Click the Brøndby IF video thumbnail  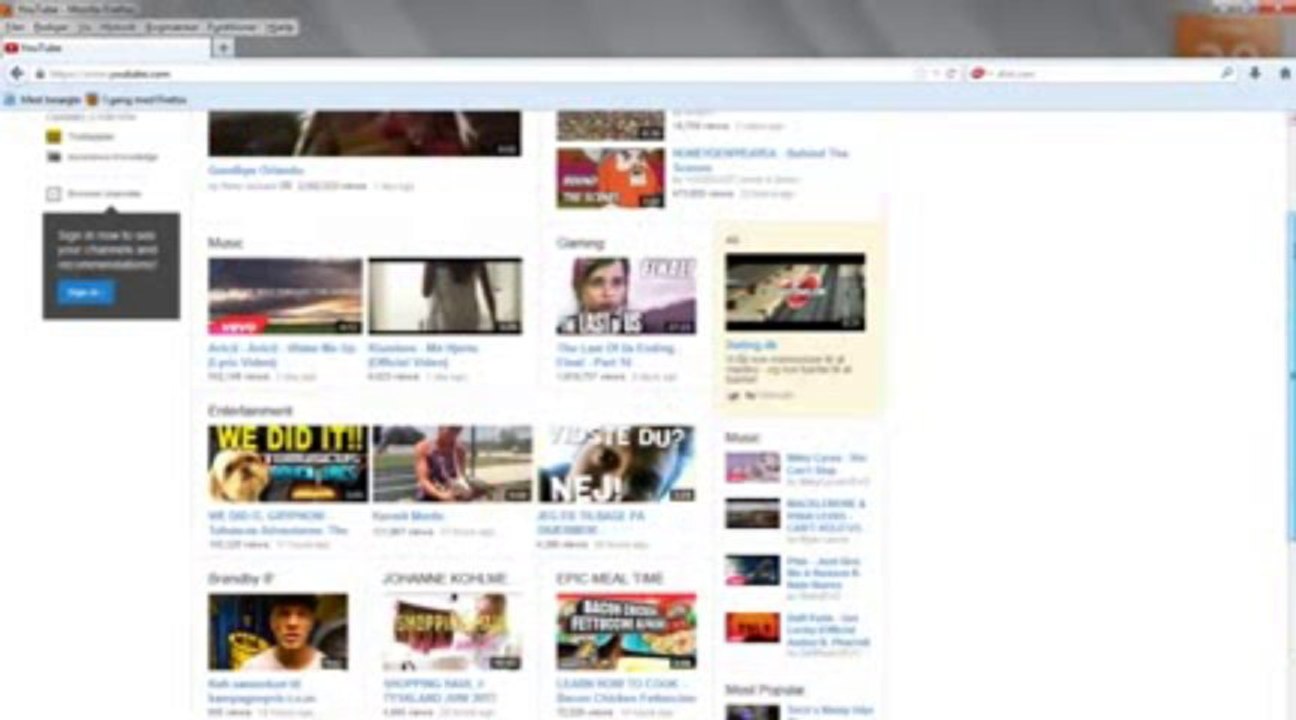coord(278,632)
